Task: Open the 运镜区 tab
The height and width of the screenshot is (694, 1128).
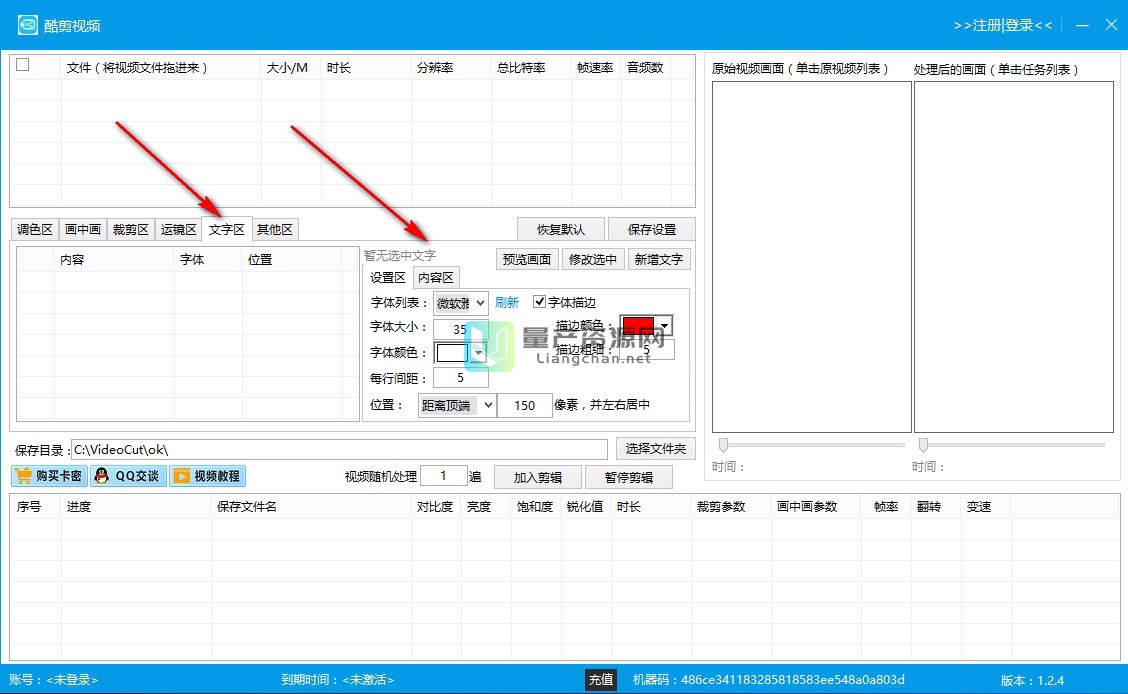Action: (178, 229)
